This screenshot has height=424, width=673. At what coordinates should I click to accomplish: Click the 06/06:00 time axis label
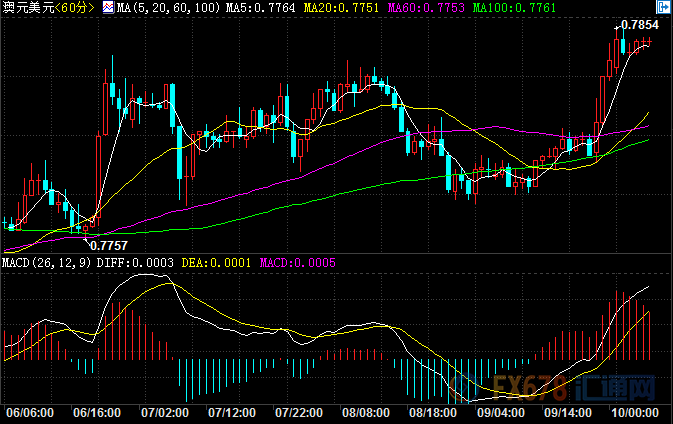29,412
